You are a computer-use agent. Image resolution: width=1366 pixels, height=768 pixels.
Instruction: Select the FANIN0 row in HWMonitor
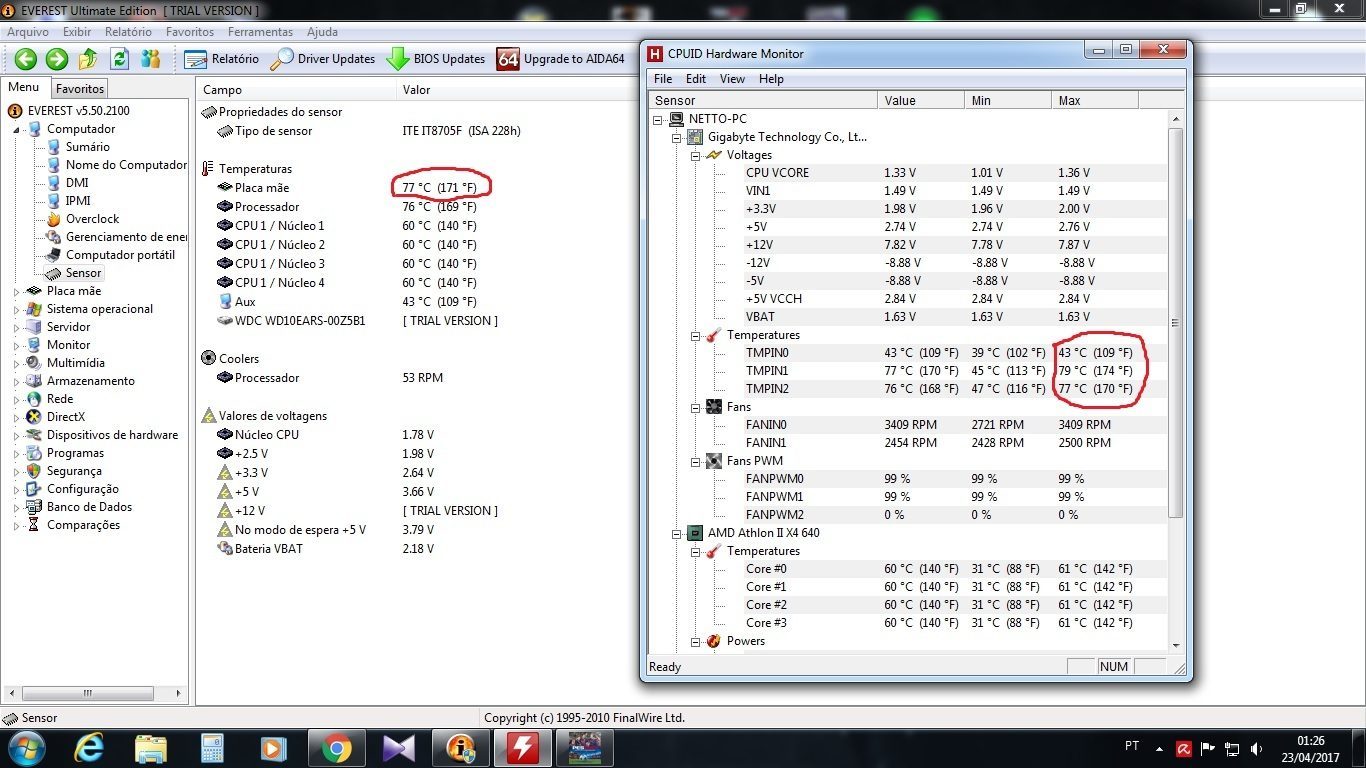[x=766, y=425]
